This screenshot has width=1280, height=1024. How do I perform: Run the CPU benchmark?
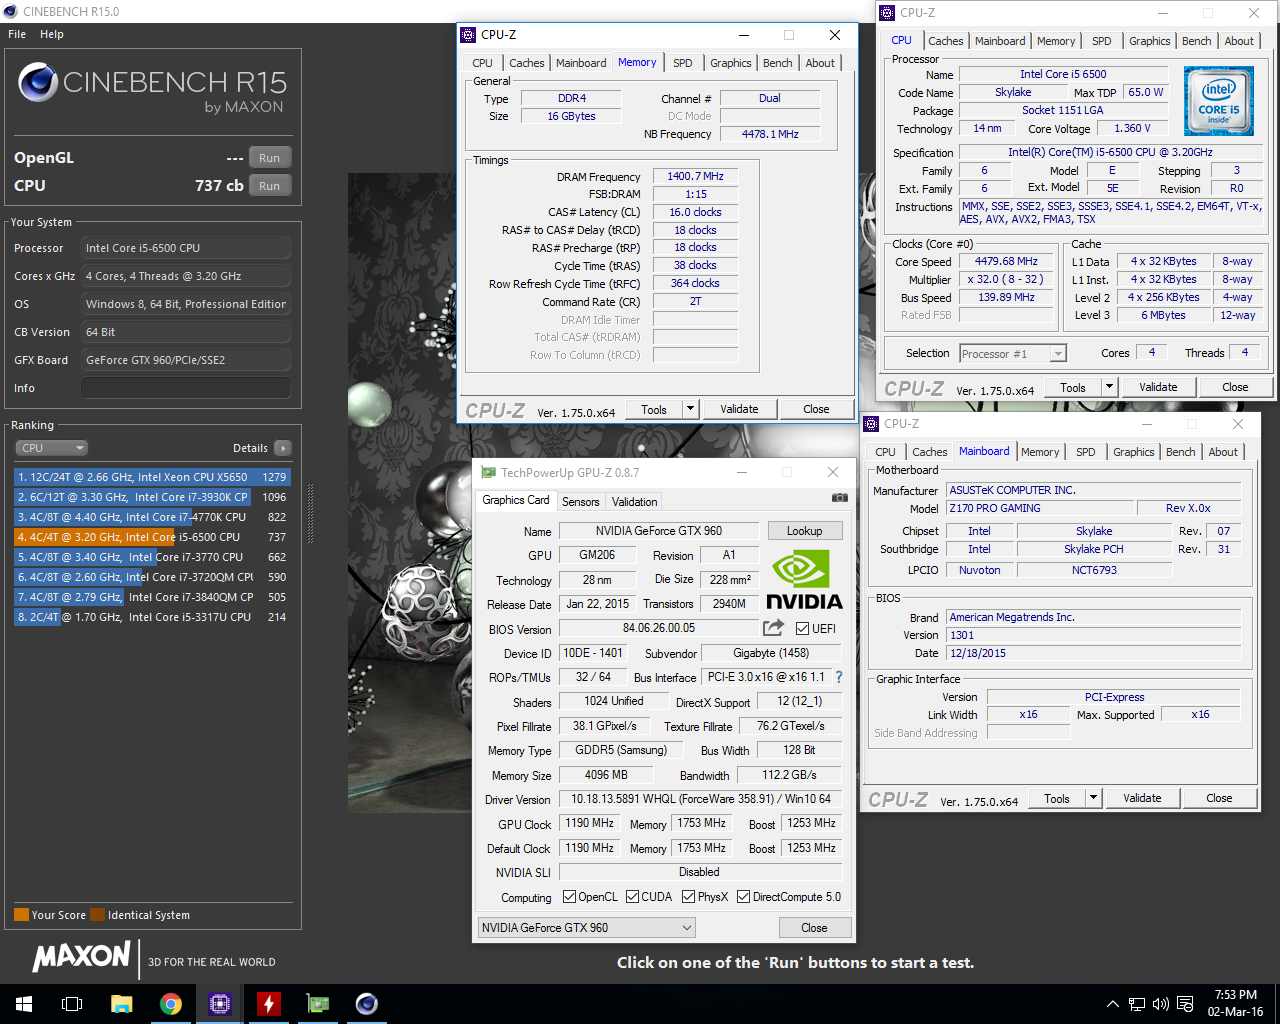pos(270,186)
